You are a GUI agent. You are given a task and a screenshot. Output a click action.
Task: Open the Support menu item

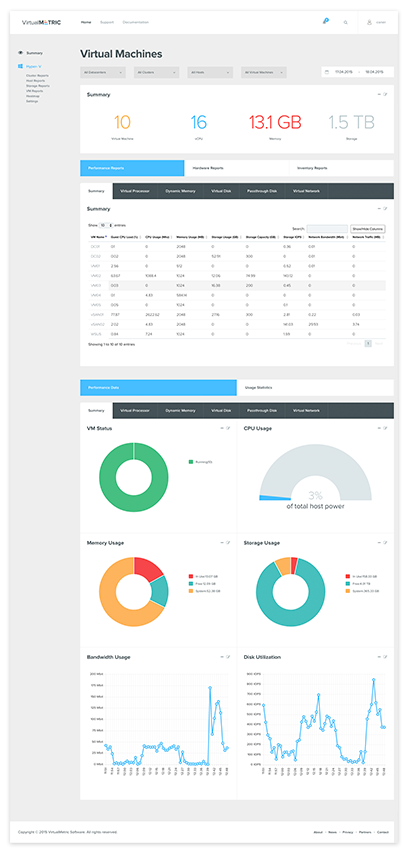(x=107, y=23)
